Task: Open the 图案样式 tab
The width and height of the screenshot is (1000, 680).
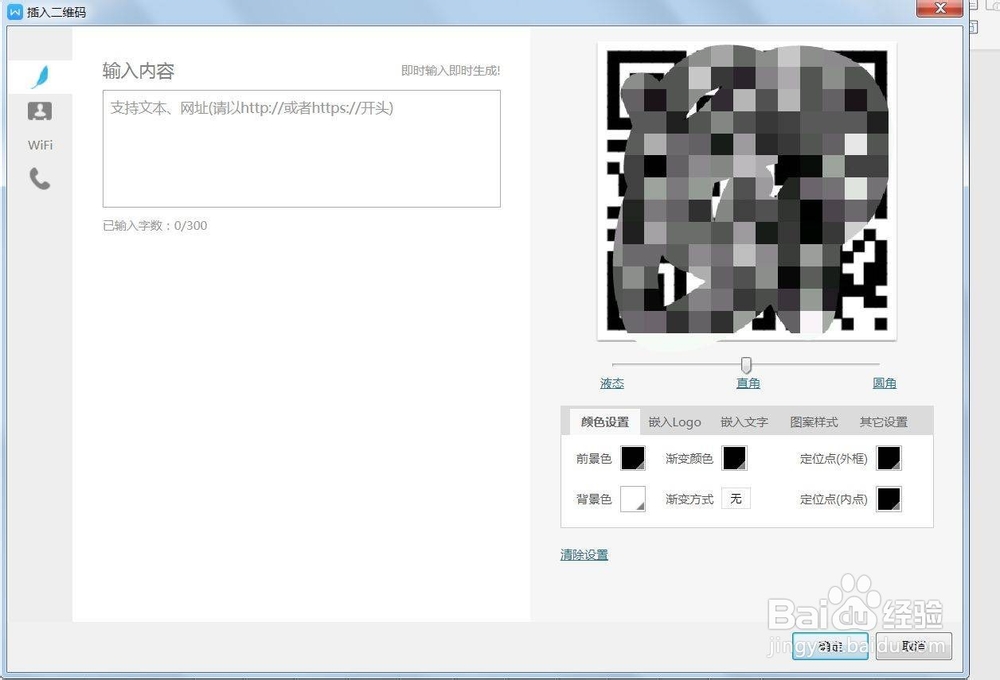Action: pyautogui.click(x=814, y=422)
